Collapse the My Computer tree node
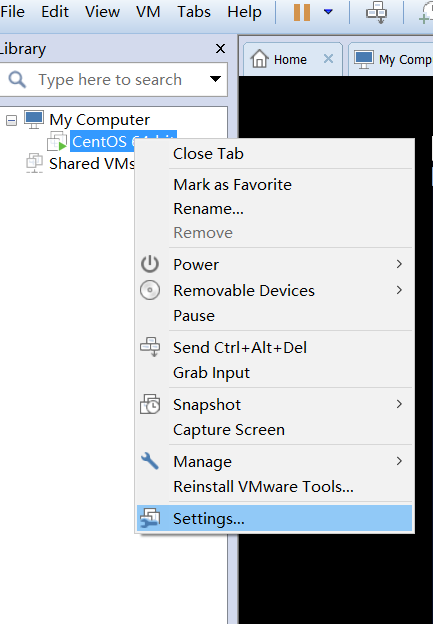Screen dimensions: 433x624 [12, 120]
